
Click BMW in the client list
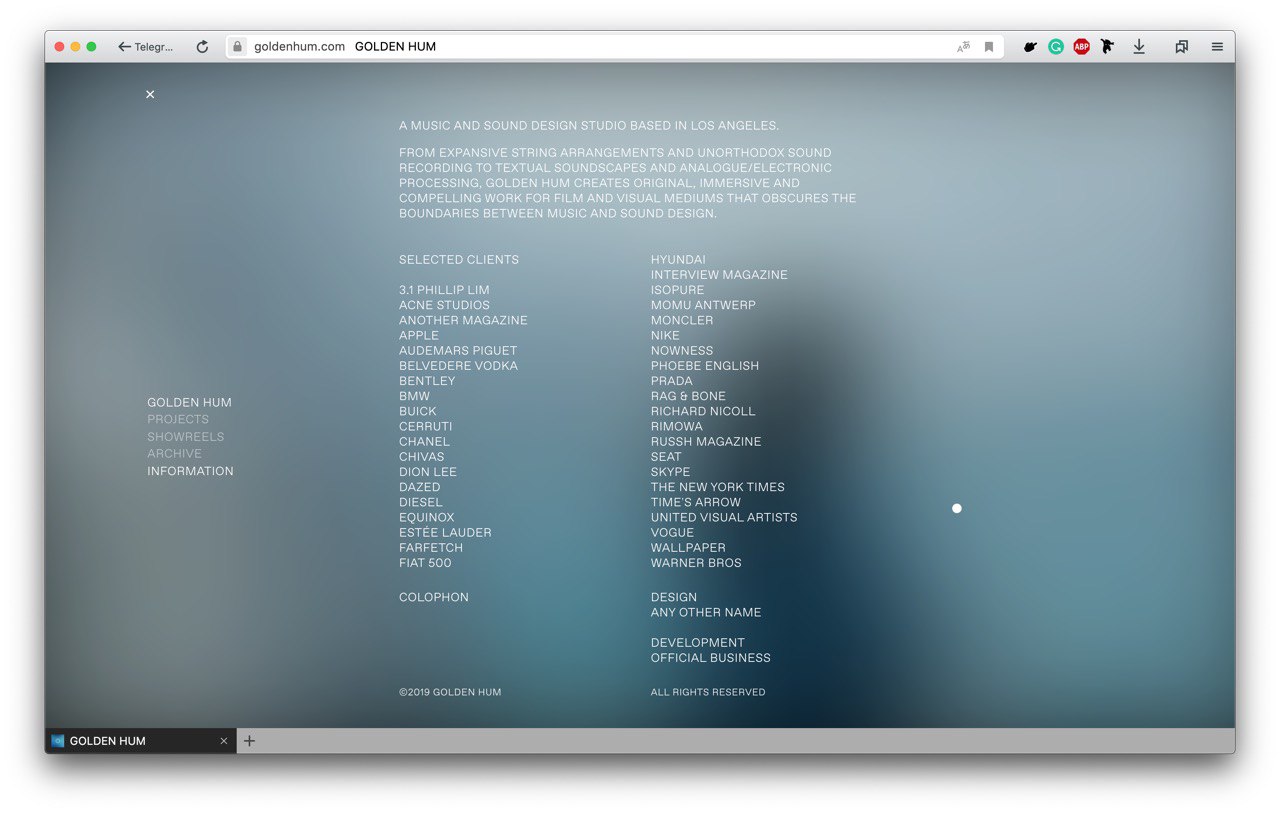[x=414, y=396]
